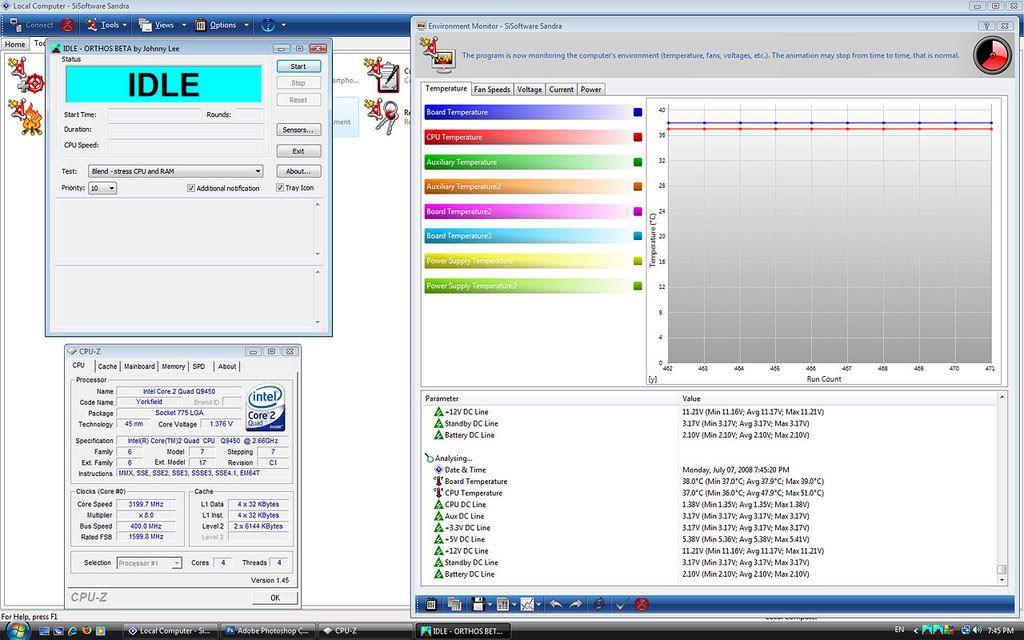Click the copy results icon in Environment Monitor toolbar
Viewport: 1024px width, 640px height.
tap(455, 604)
